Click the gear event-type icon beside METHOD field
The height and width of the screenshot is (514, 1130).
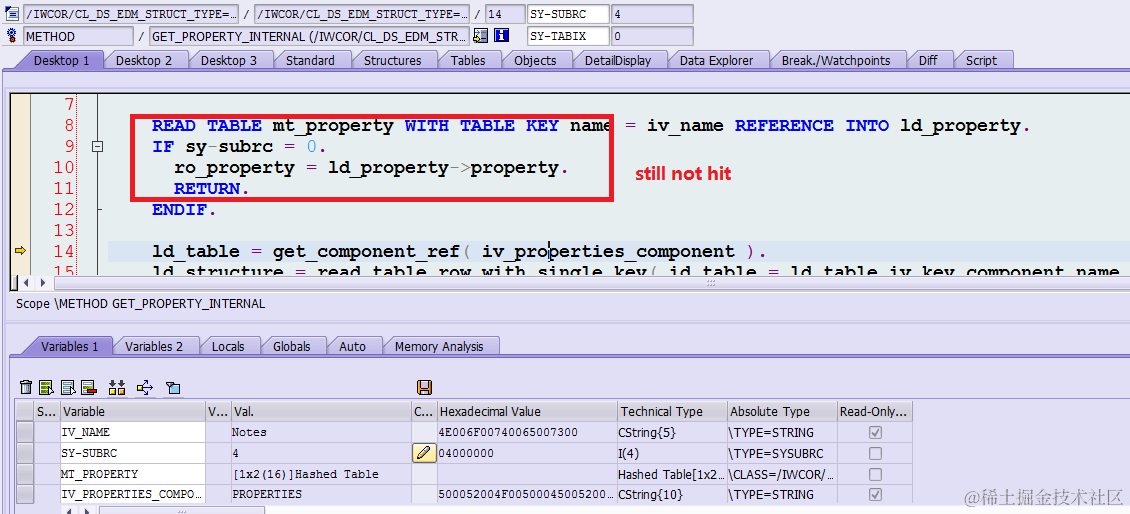[x=12, y=35]
